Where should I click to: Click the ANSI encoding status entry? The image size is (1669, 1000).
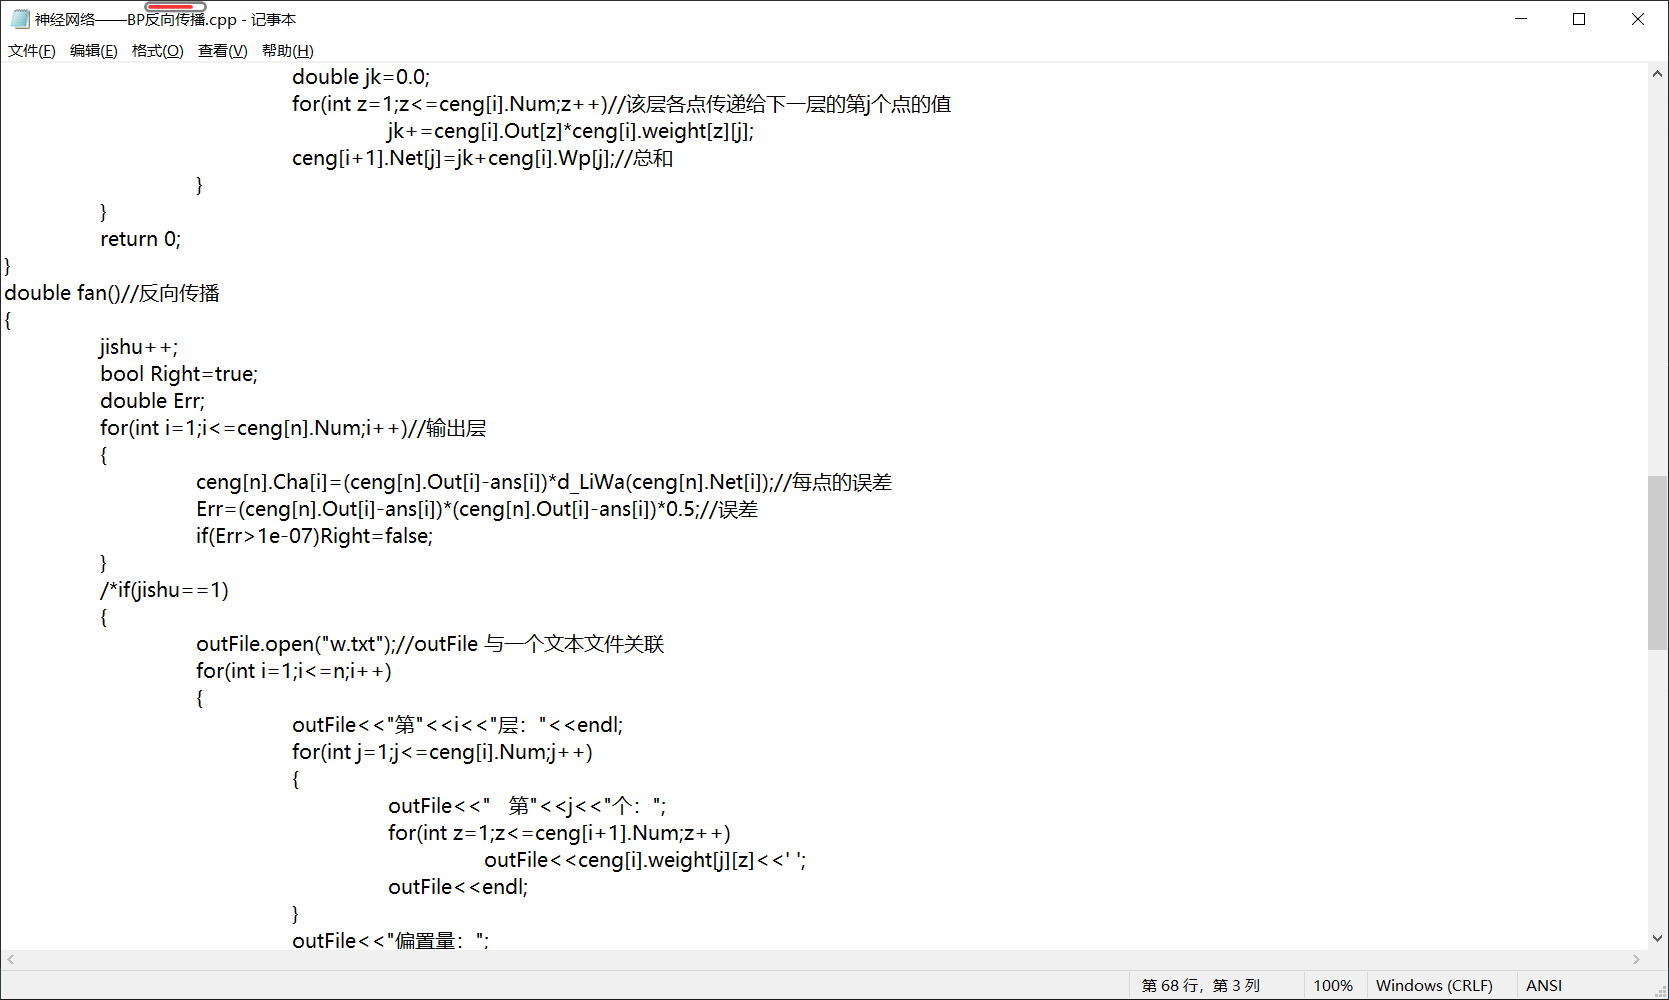click(1544, 986)
